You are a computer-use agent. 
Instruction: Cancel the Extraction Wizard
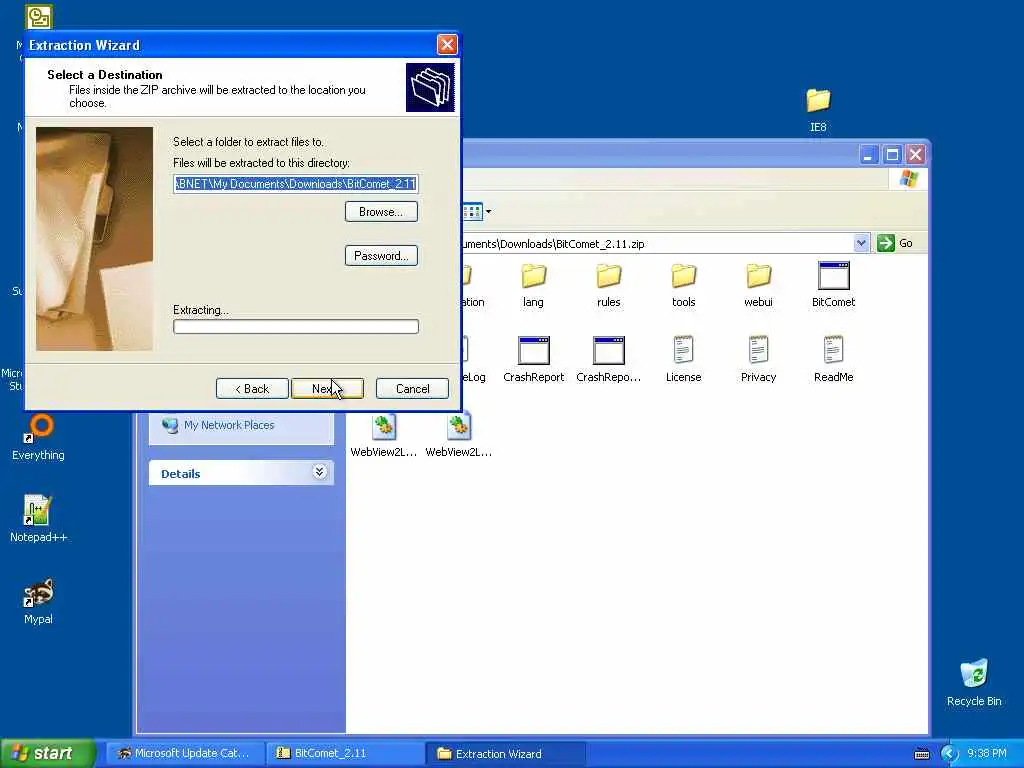tap(412, 389)
